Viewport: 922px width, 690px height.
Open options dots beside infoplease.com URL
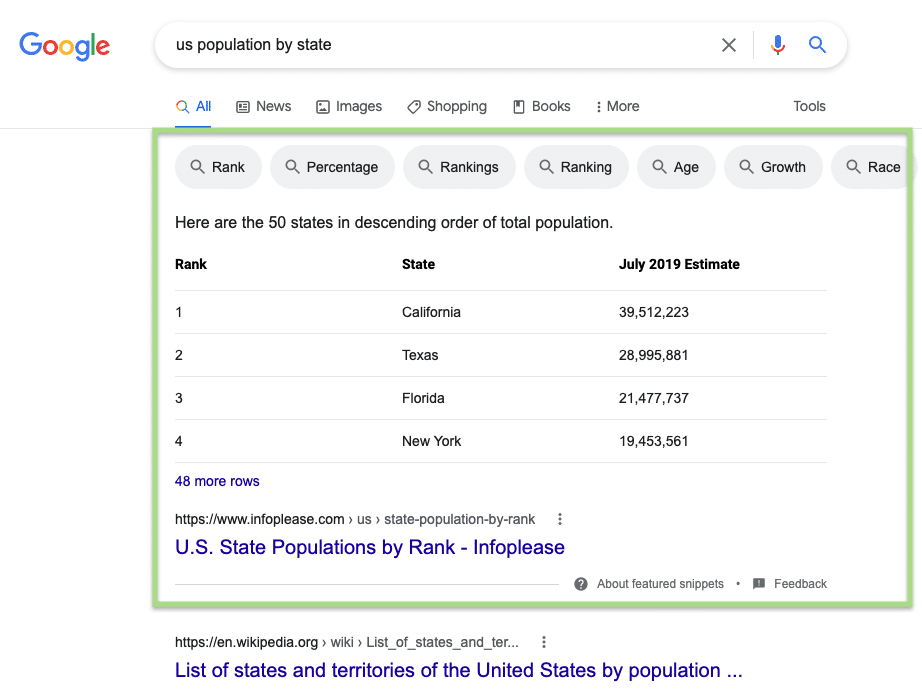click(x=560, y=519)
